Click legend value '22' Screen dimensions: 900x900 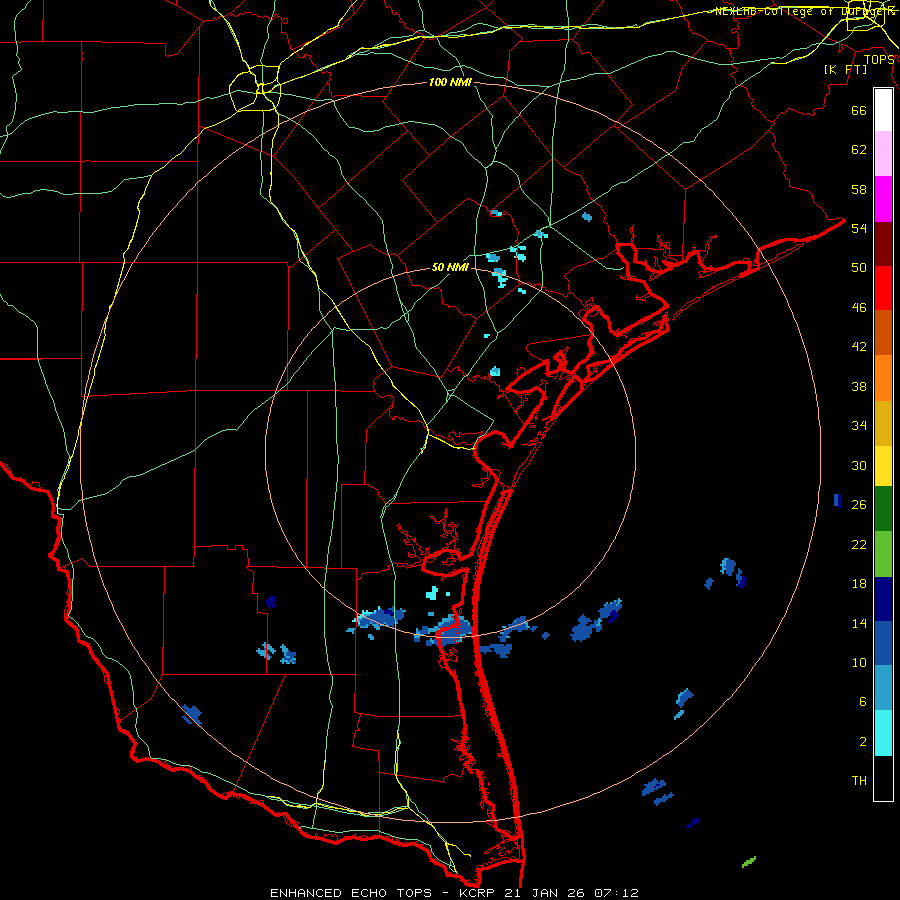pos(859,544)
